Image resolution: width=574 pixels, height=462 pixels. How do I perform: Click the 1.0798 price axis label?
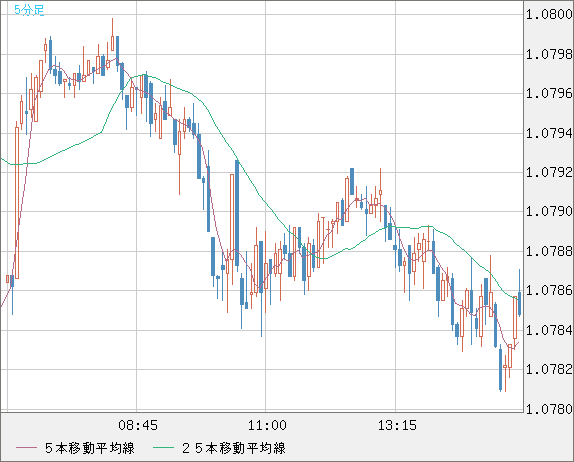coord(549,55)
